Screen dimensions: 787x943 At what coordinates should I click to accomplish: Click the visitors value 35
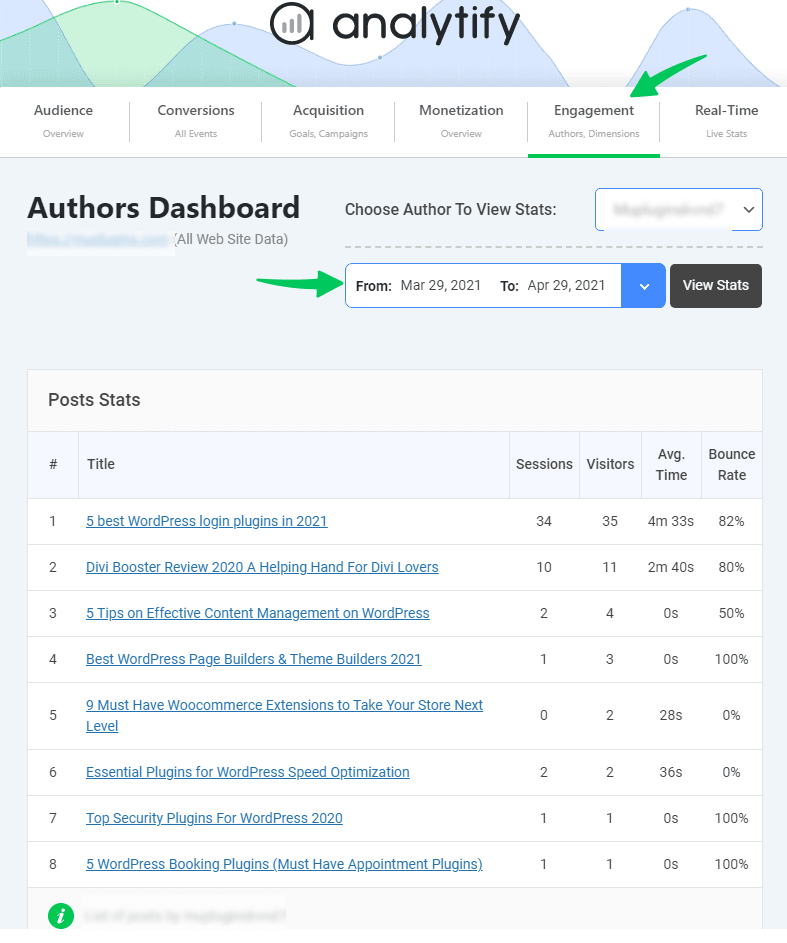coord(610,521)
